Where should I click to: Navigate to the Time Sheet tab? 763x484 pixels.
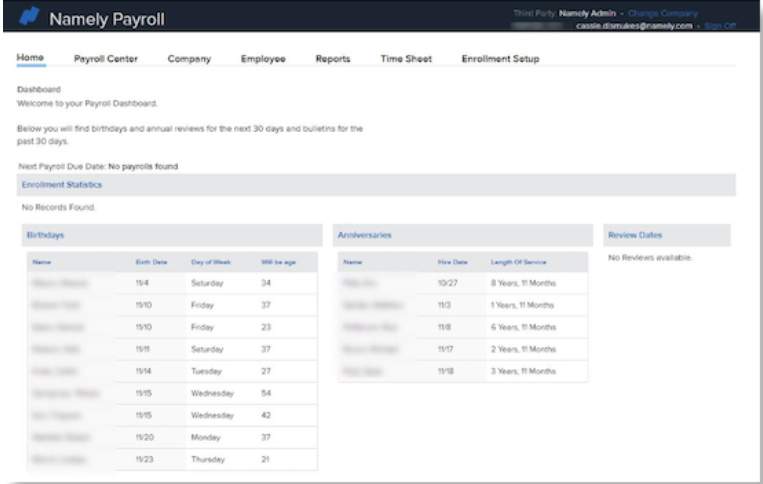[x=405, y=59]
